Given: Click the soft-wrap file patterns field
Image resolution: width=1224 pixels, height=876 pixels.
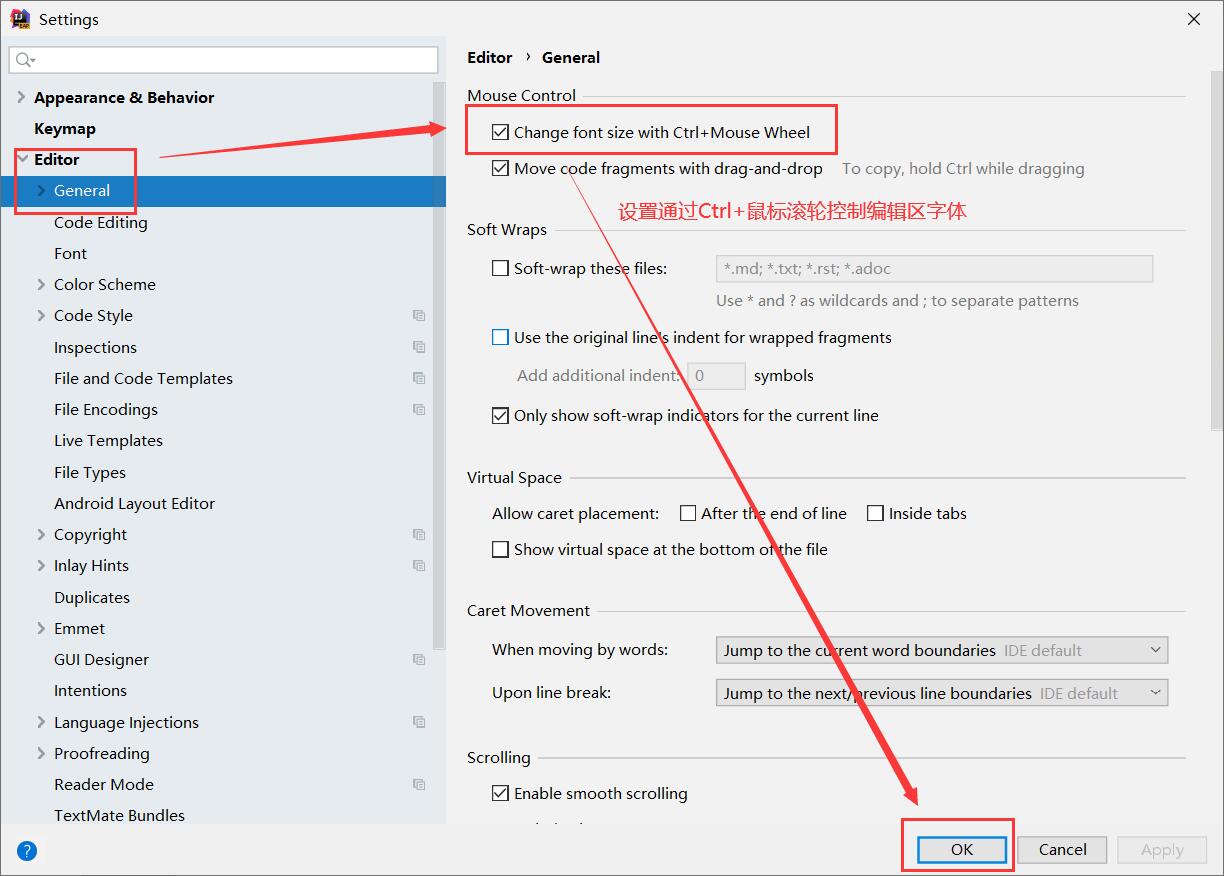Looking at the screenshot, I should pyautogui.click(x=934, y=268).
